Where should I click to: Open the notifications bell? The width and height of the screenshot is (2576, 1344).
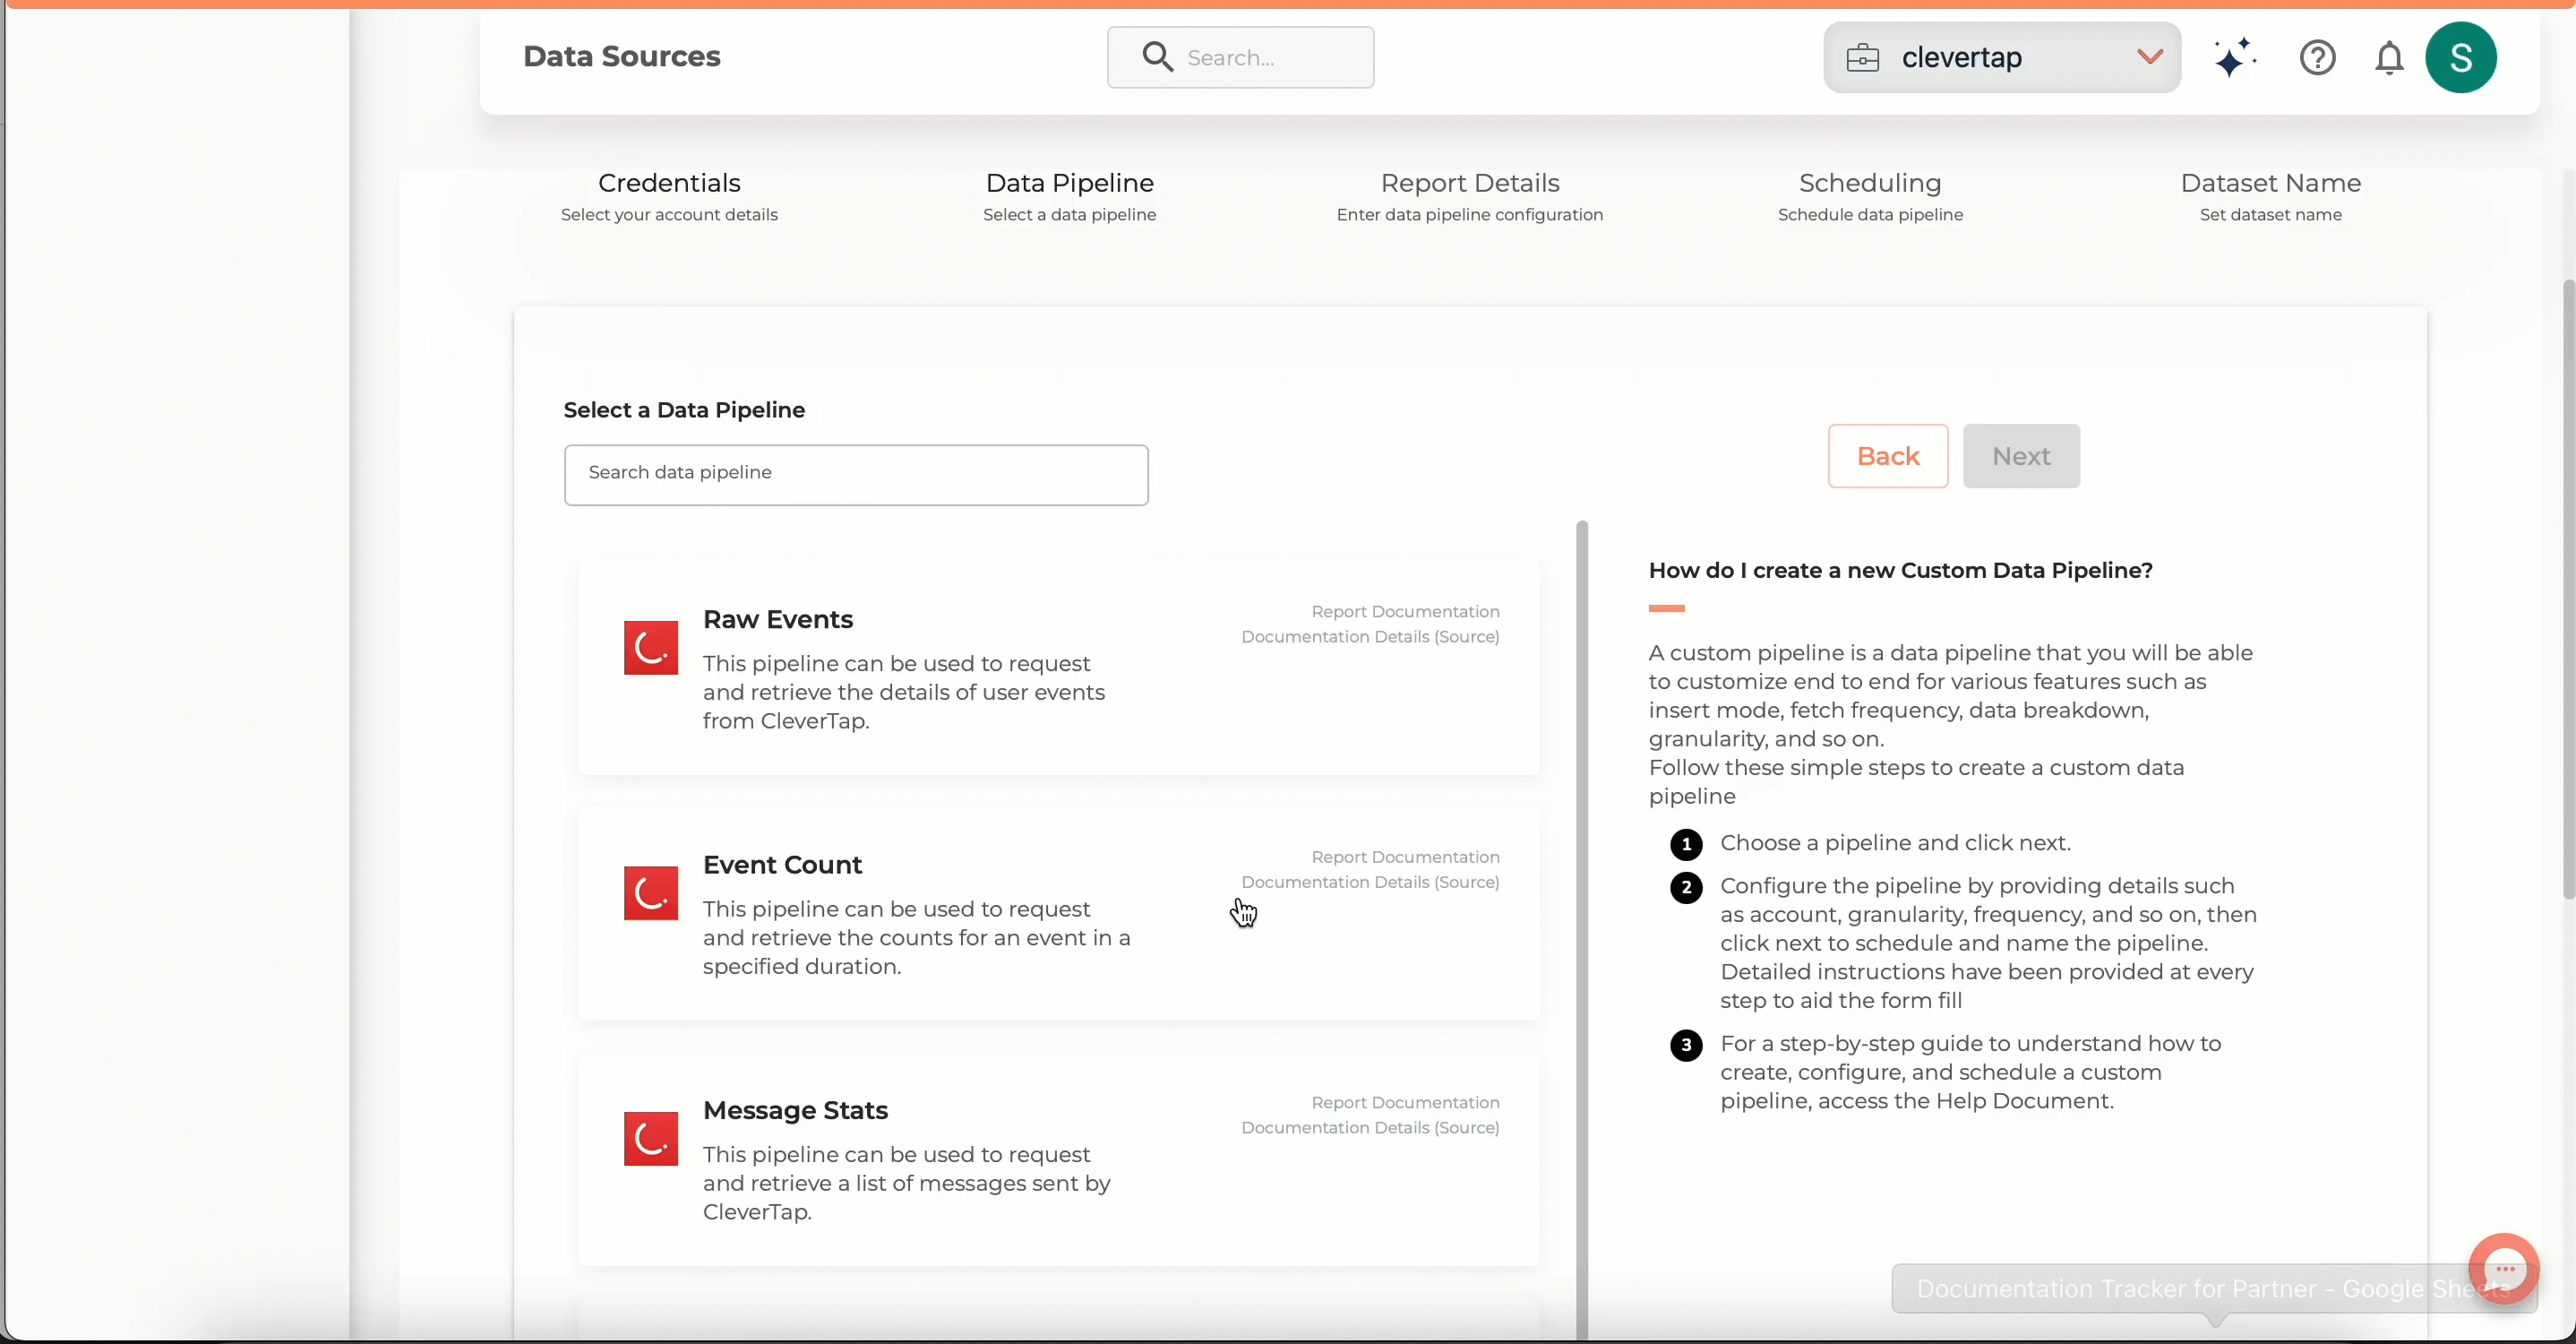tap(2389, 58)
